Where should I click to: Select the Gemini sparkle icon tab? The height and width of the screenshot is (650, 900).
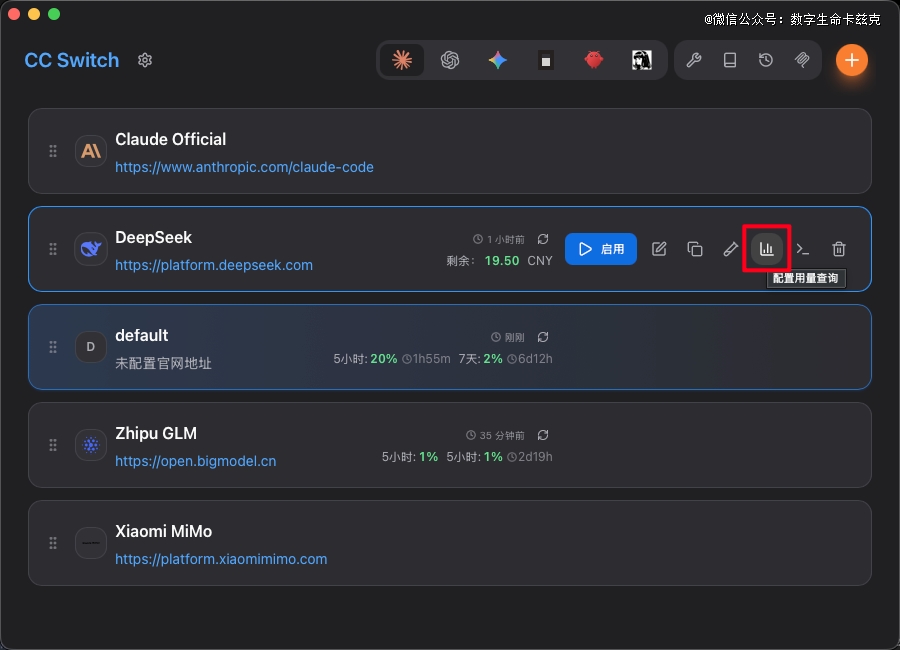pos(498,60)
